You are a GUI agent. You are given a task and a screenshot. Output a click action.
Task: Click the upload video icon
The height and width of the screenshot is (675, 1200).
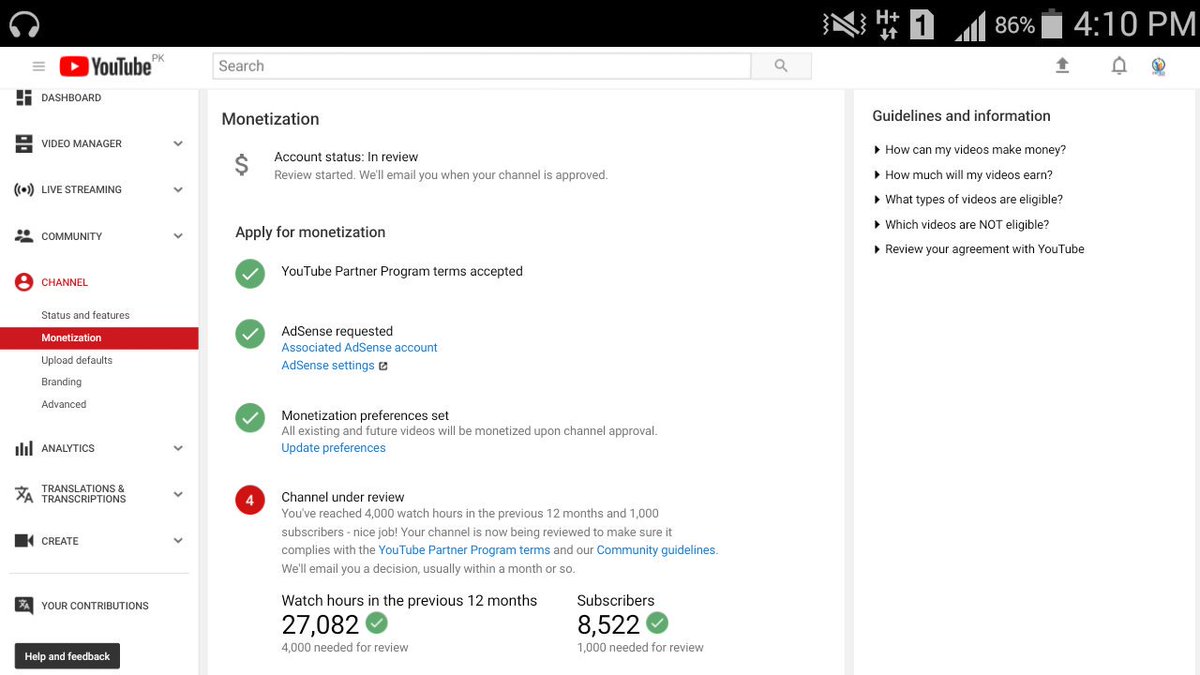pos(1062,65)
